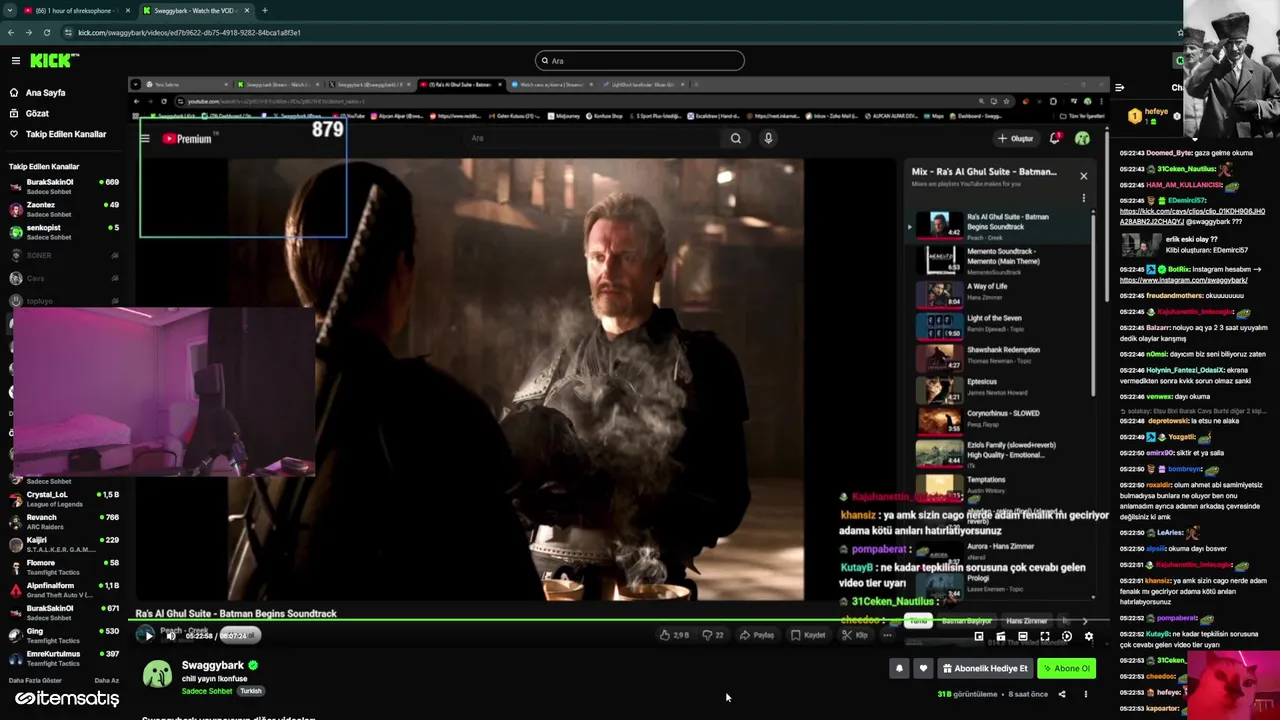Open Revanch ARC Raiders channel
This screenshot has width=1280, height=720.
65,521
